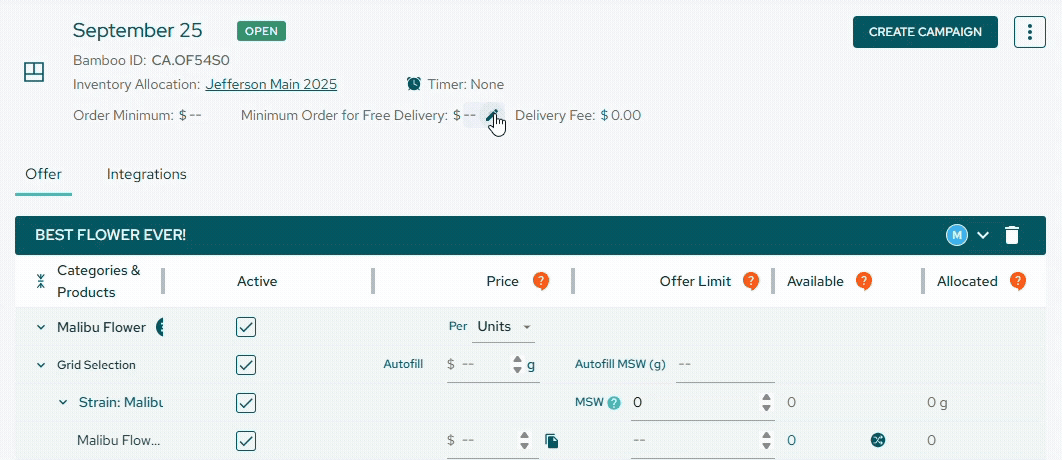Open the Per Units dropdown
1062x460 pixels.
point(503,327)
